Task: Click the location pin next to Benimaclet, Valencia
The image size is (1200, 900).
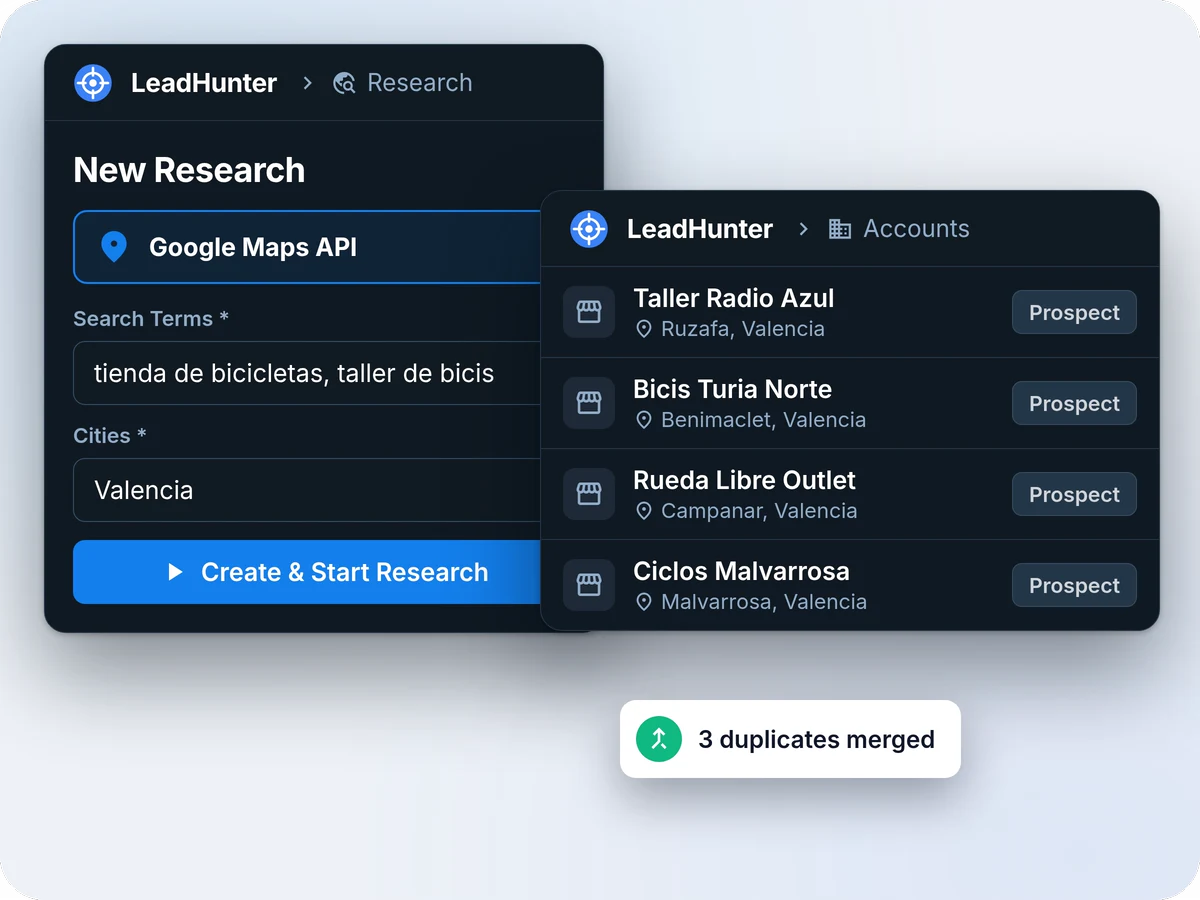Action: point(644,420)
